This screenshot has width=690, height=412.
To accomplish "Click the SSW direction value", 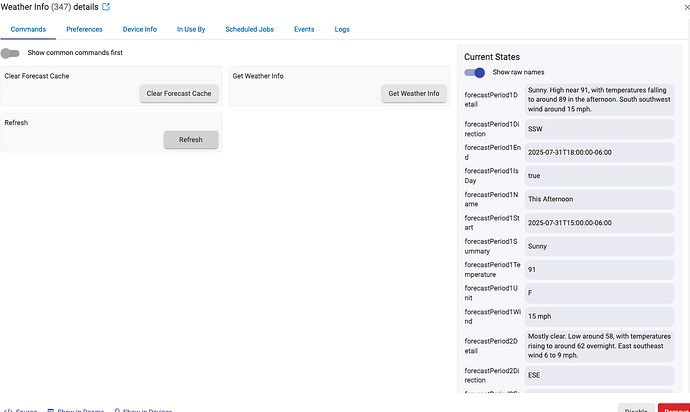I will coord(599,129).
